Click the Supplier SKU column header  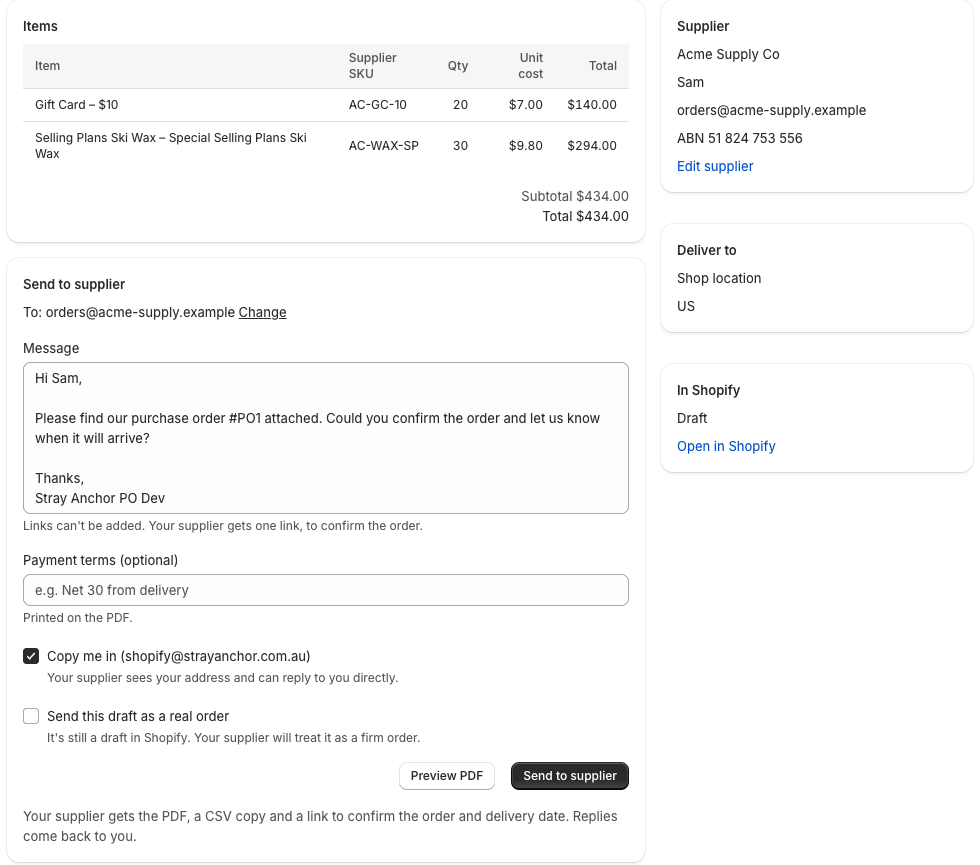pos(372,66)
